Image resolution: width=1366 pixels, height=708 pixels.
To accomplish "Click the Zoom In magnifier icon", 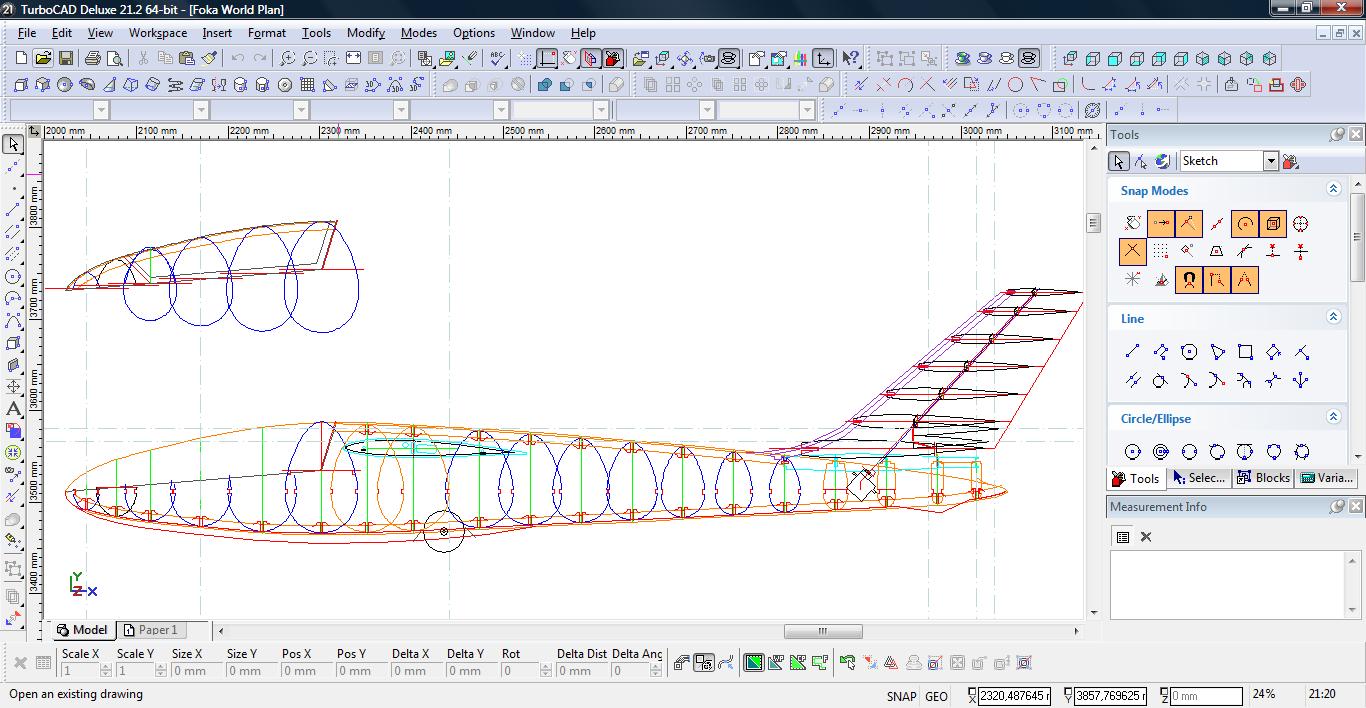I will 287,59.
